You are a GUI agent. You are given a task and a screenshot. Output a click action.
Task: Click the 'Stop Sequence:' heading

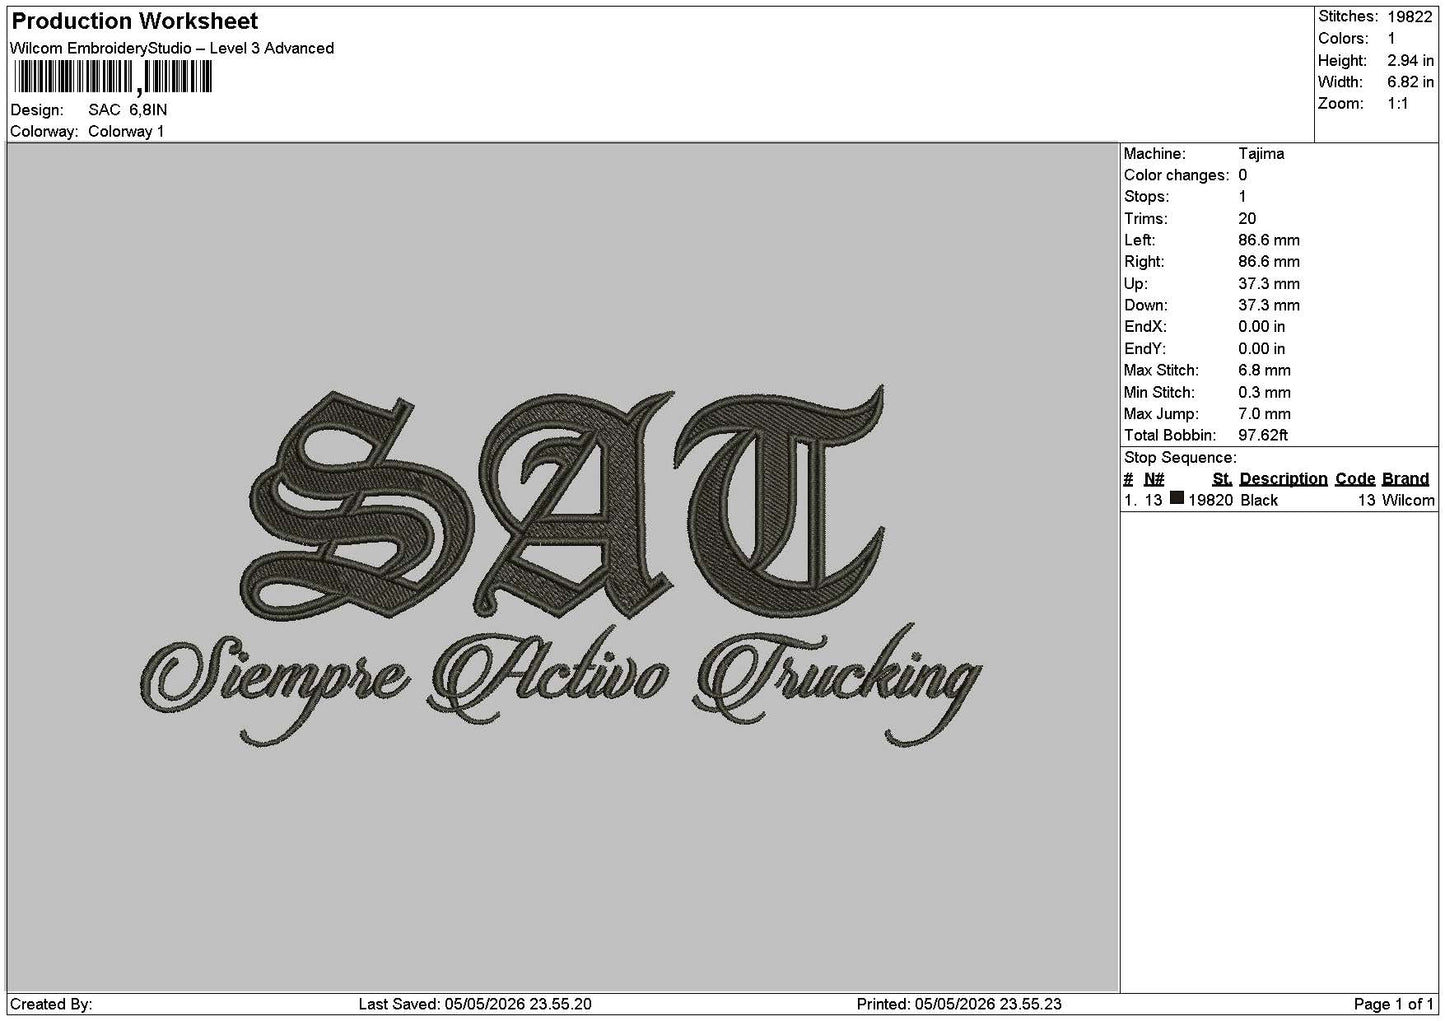1180,458
